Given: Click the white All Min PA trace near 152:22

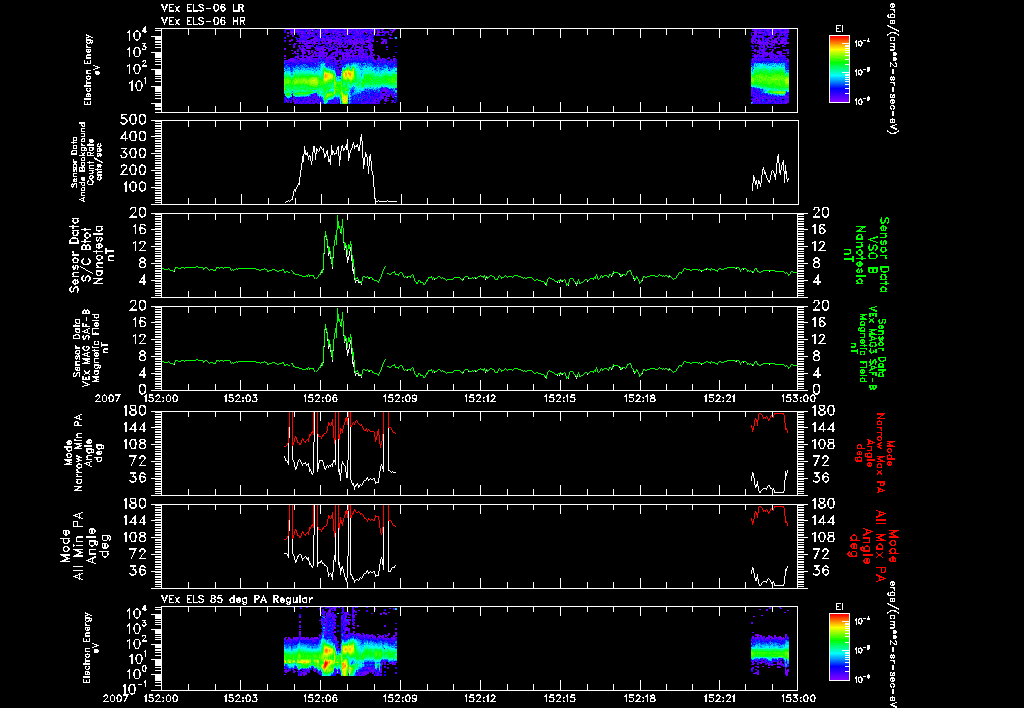Looking at the screenshot, I should (769, 579).
